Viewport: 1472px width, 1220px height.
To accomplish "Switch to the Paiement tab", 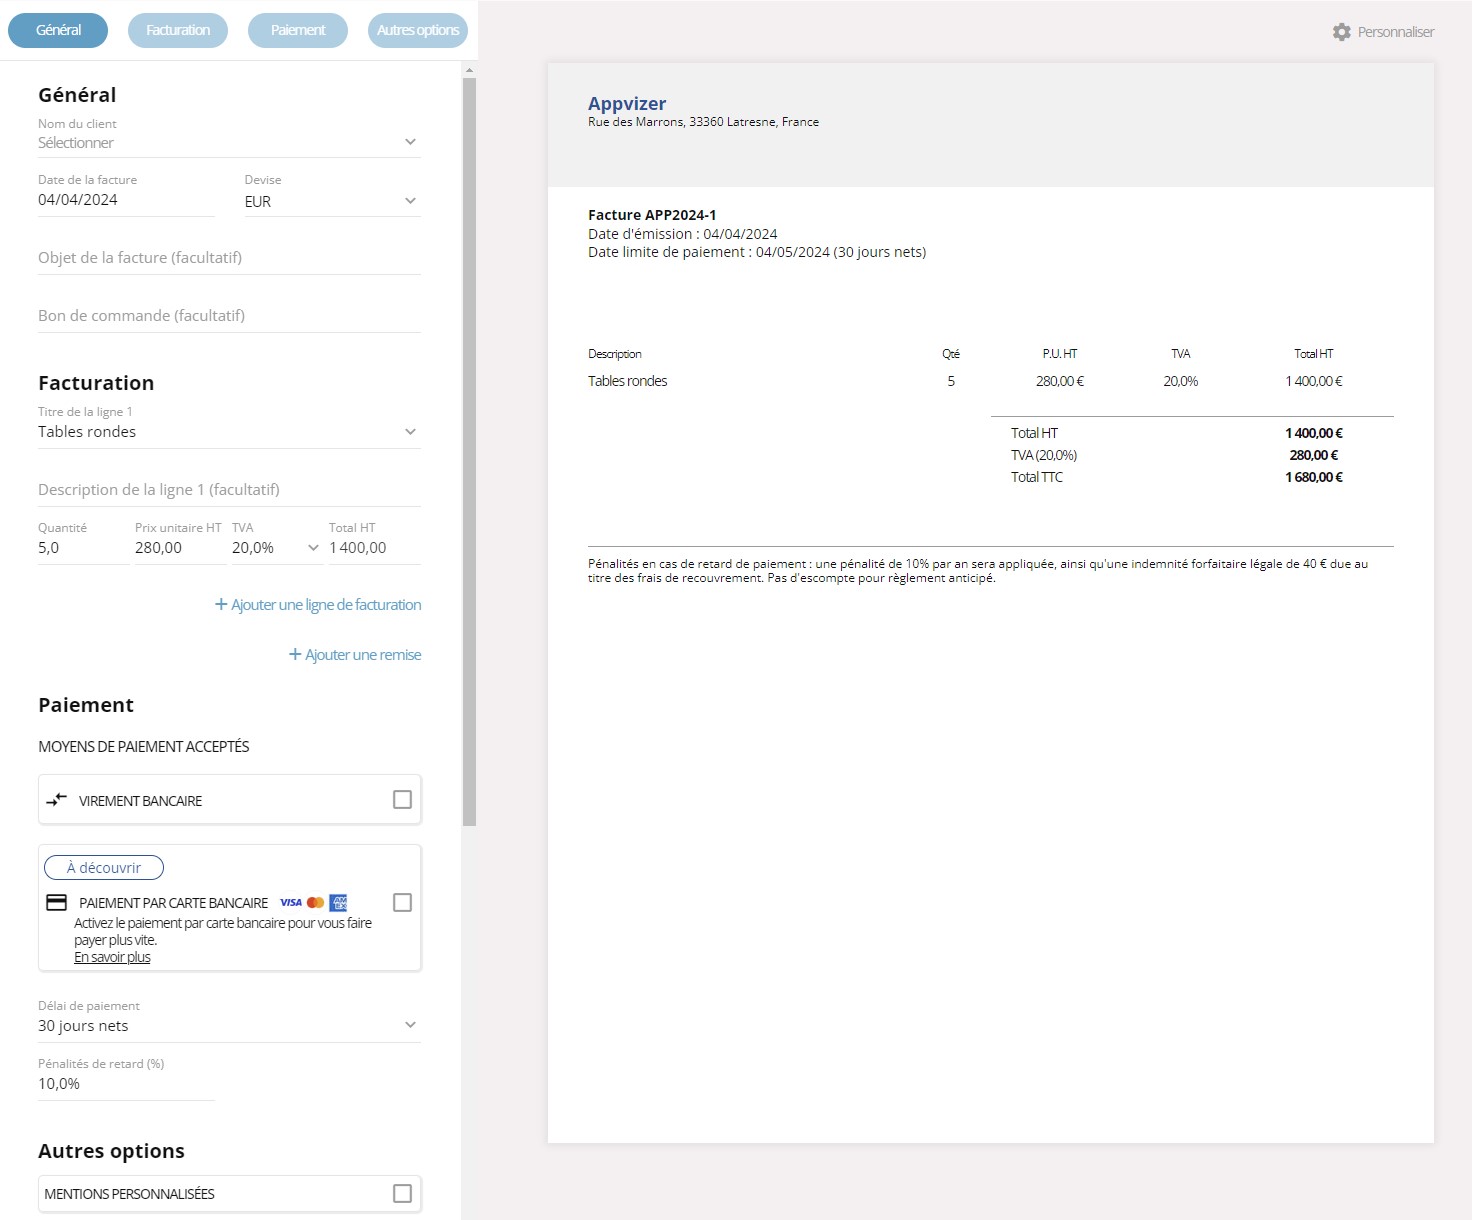I will 298,30.
